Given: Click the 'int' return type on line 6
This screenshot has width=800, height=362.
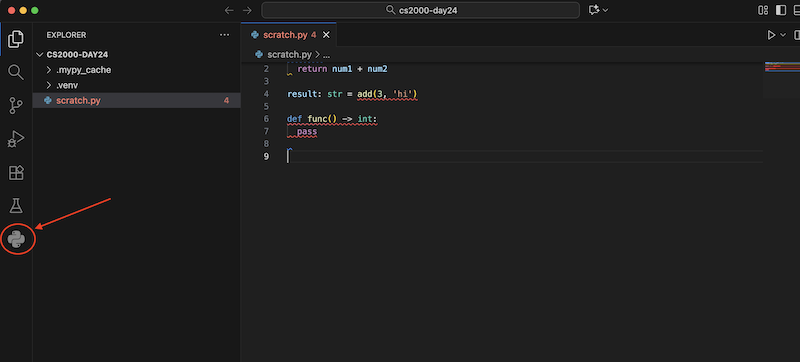Looking at the screenshot, I should 365,119.
